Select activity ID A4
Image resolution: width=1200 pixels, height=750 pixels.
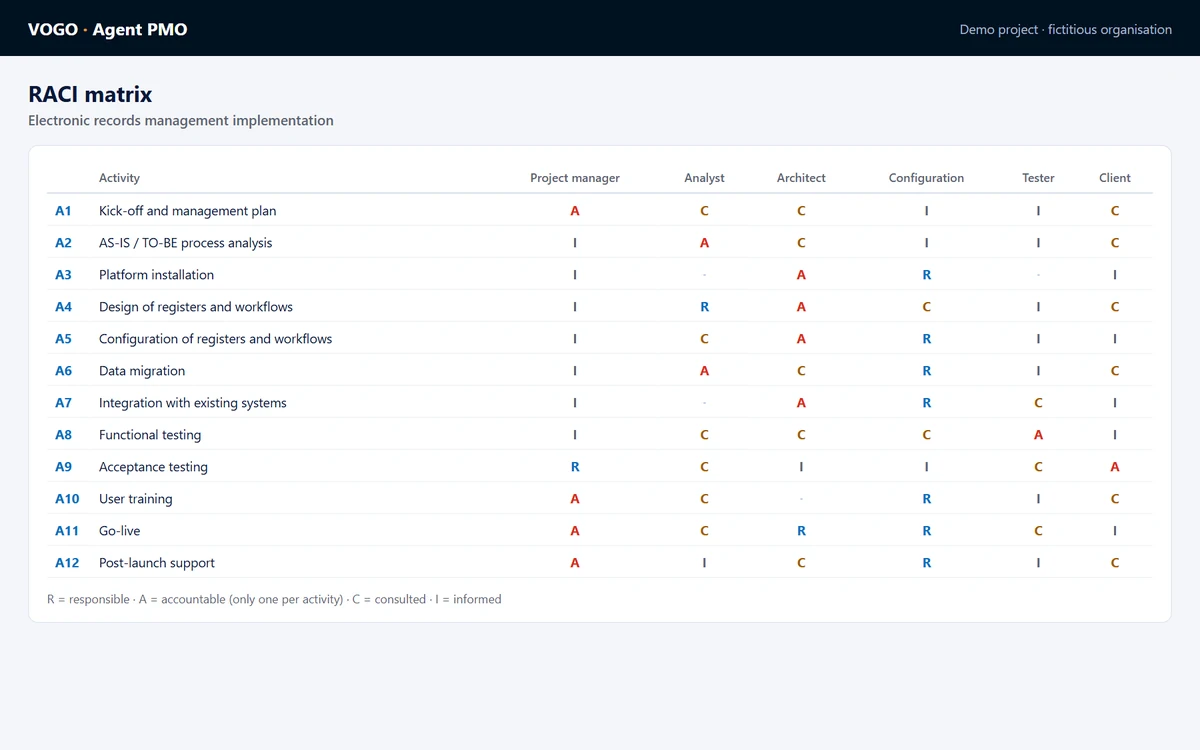point(63,307)
